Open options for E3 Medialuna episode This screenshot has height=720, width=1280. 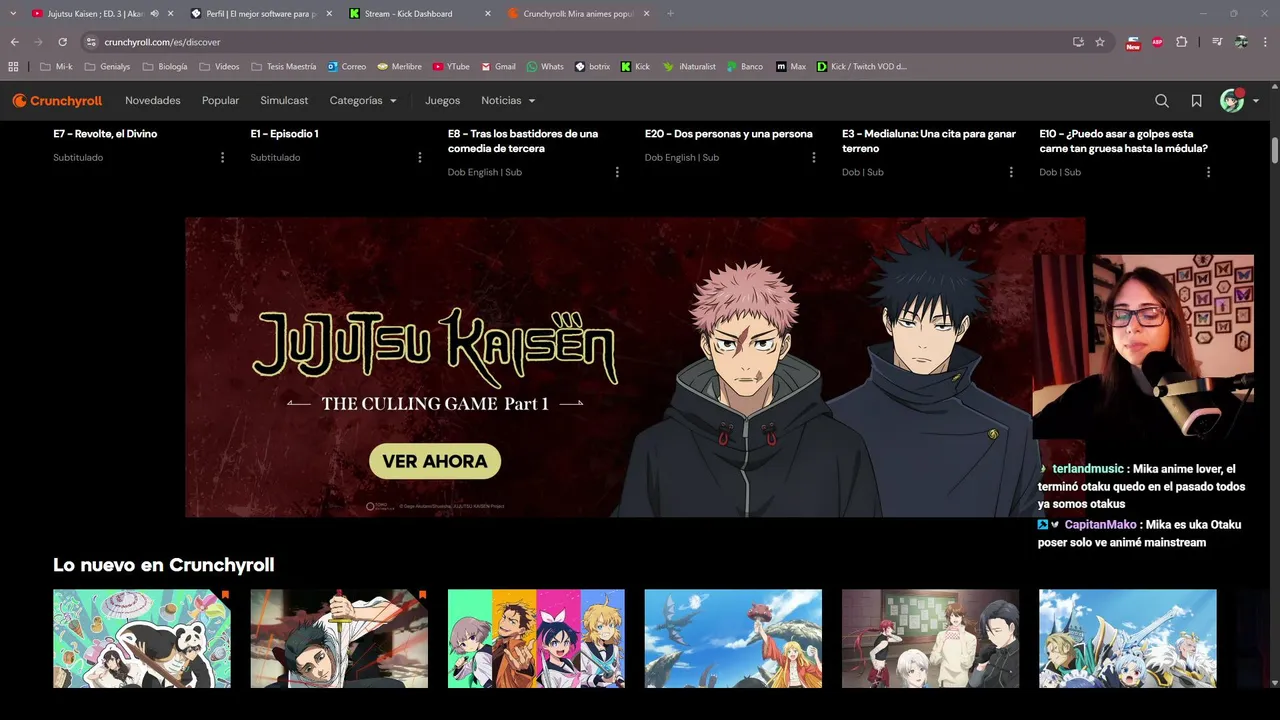(1010, 172)
